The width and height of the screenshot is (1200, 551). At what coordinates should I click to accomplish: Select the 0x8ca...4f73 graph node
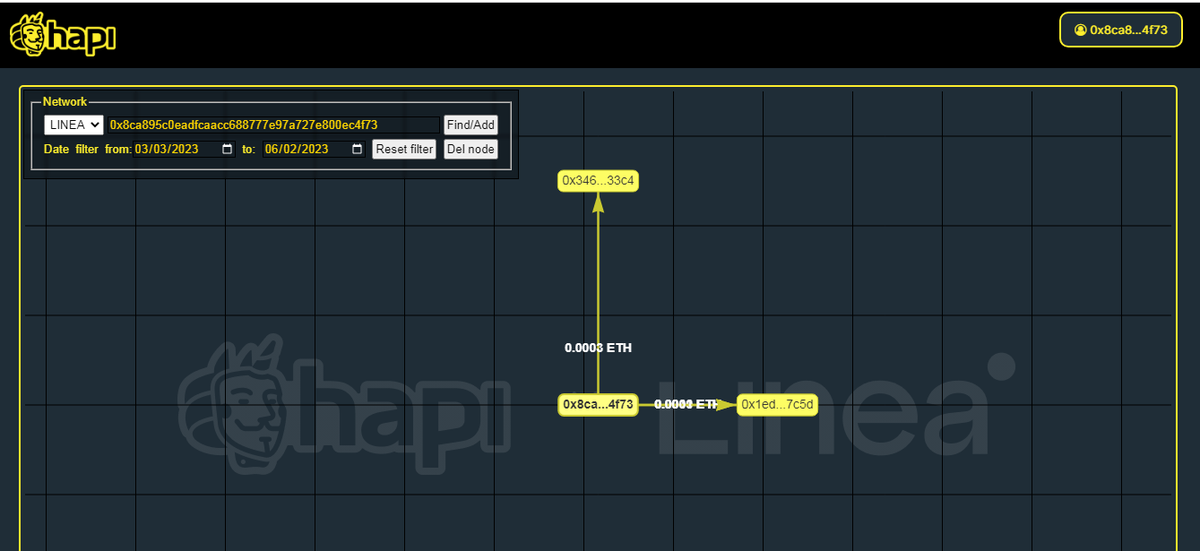click(598, 404)
